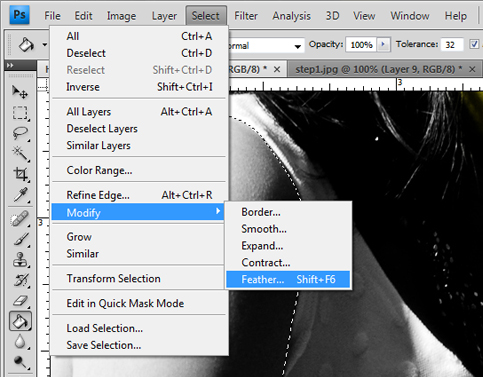
Task: Select the History Brush tool
Action: (20, 280)
